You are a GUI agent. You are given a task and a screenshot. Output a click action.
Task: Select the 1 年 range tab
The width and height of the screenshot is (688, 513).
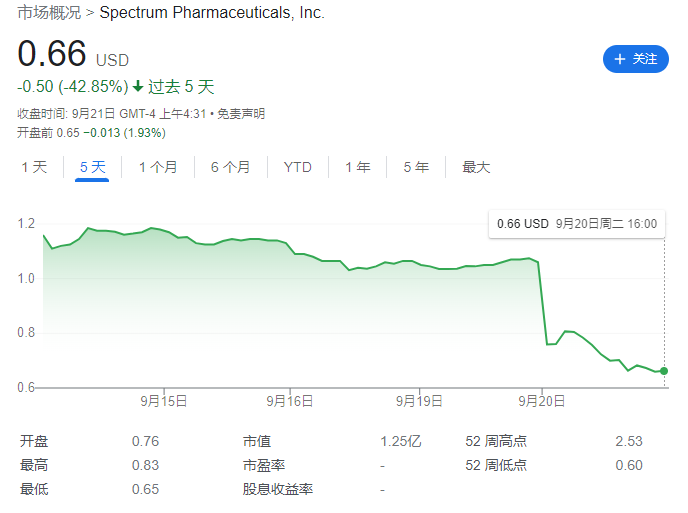[x=358, y=167]
